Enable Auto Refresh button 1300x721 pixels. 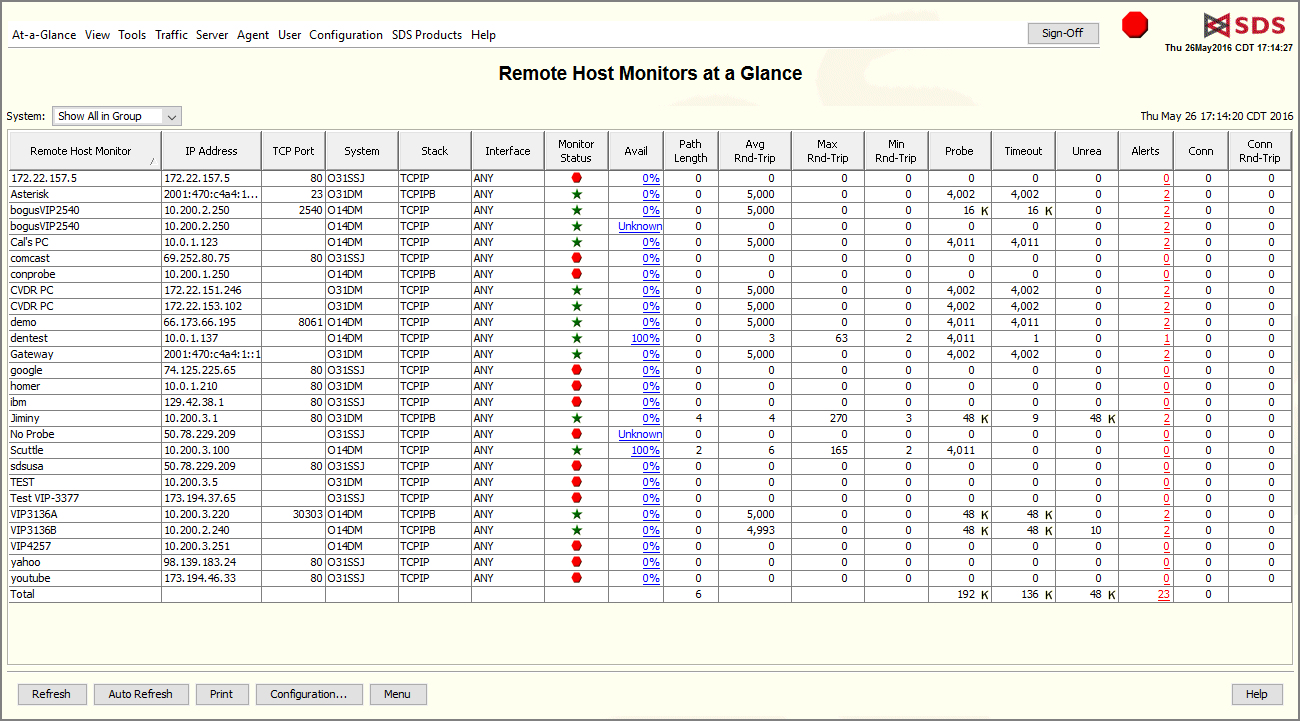pyautogui.click(x=141, y=694)
